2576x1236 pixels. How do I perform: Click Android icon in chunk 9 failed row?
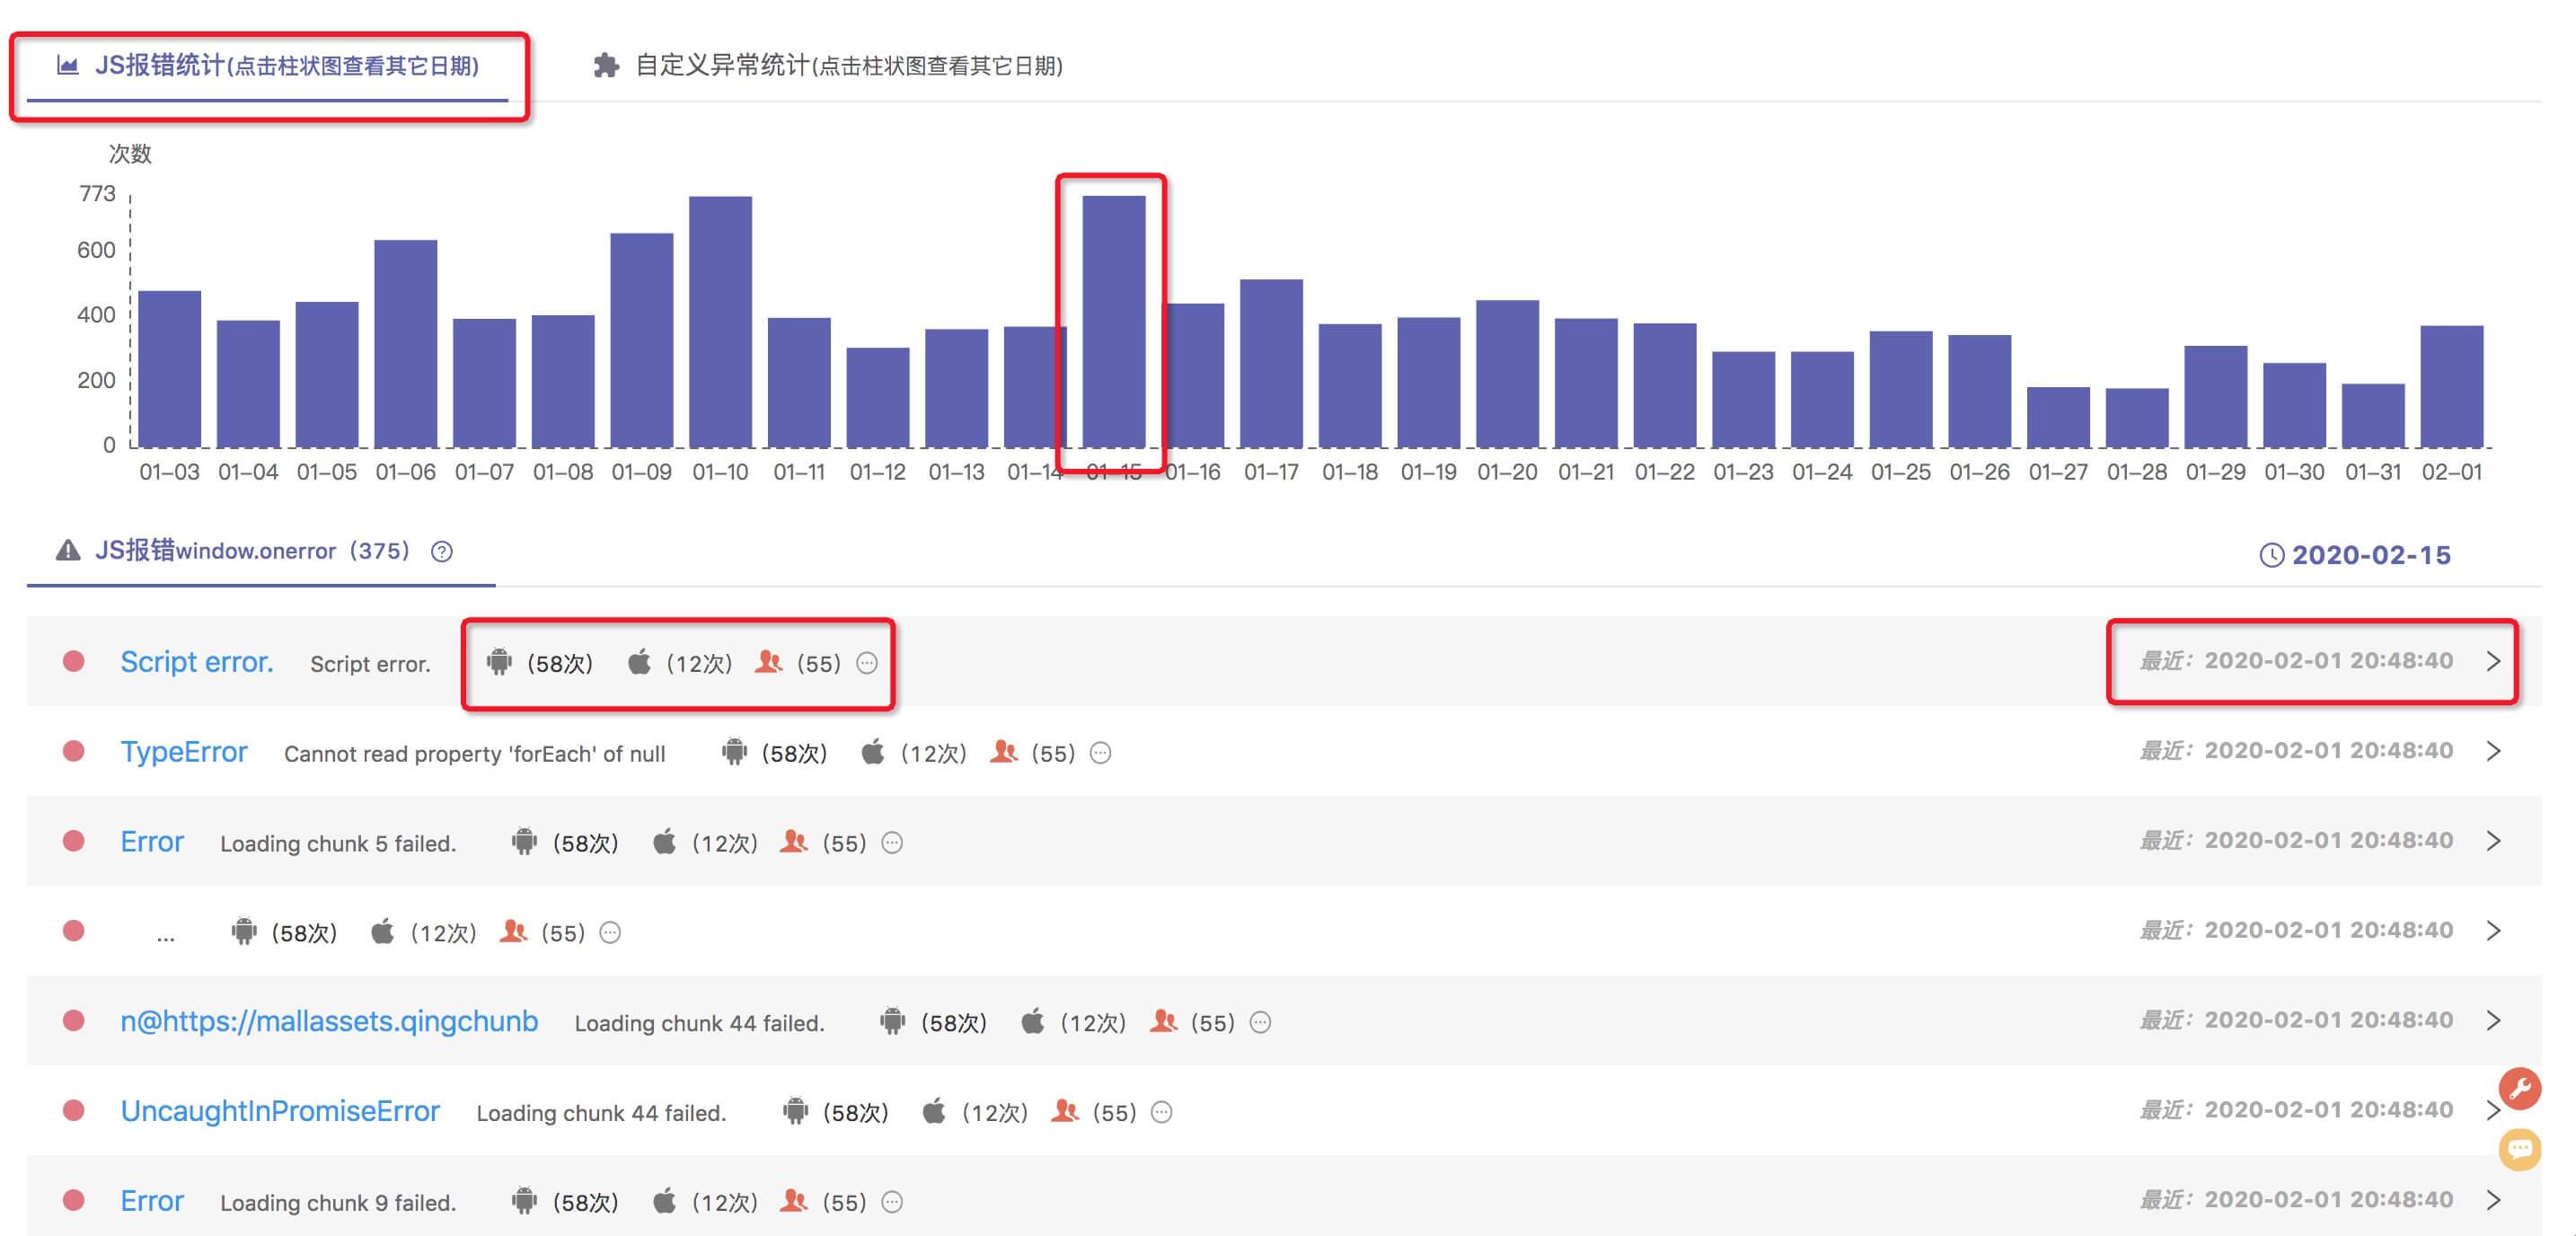524,1201
